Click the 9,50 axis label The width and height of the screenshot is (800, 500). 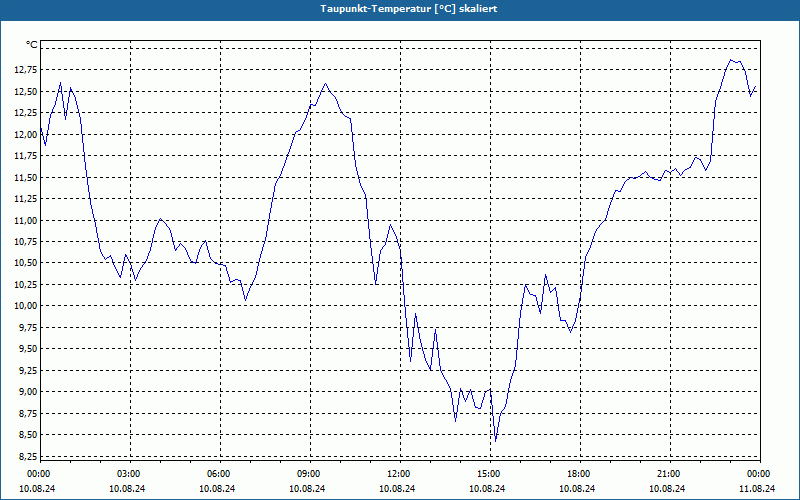point(28,349)
